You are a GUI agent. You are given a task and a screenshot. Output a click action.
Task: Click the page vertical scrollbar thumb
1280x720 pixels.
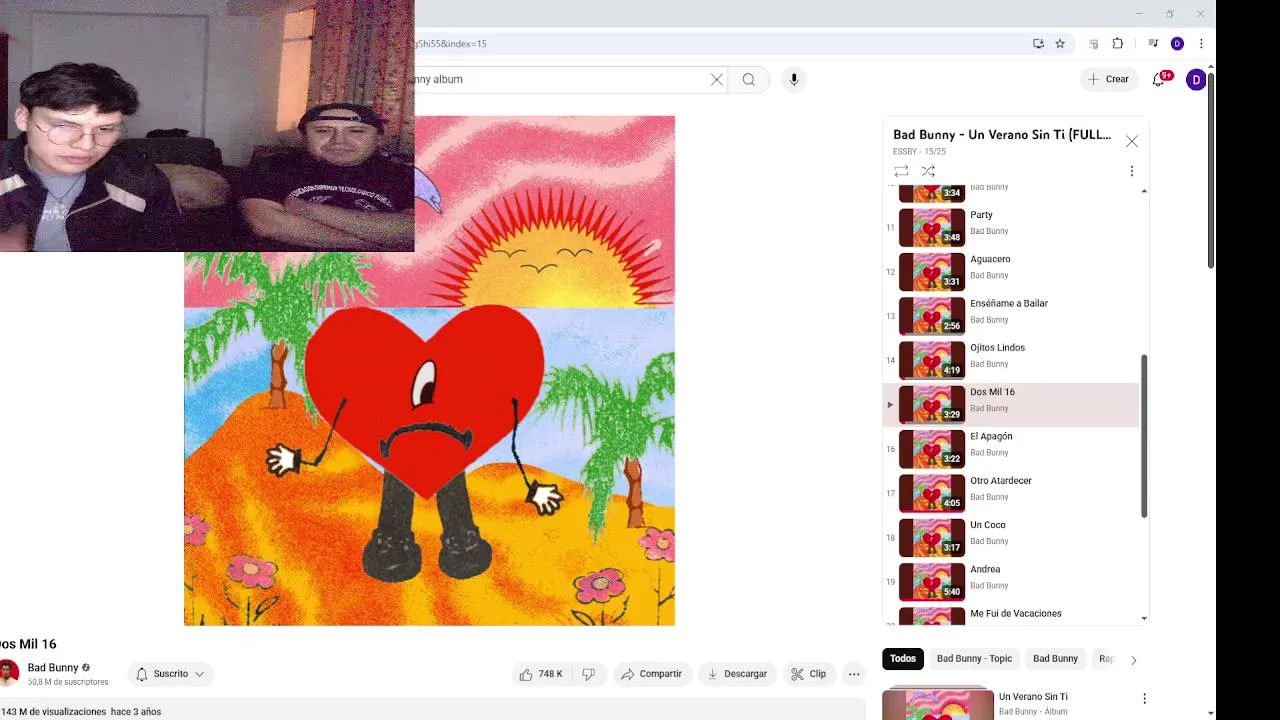tap(1210, 170)
